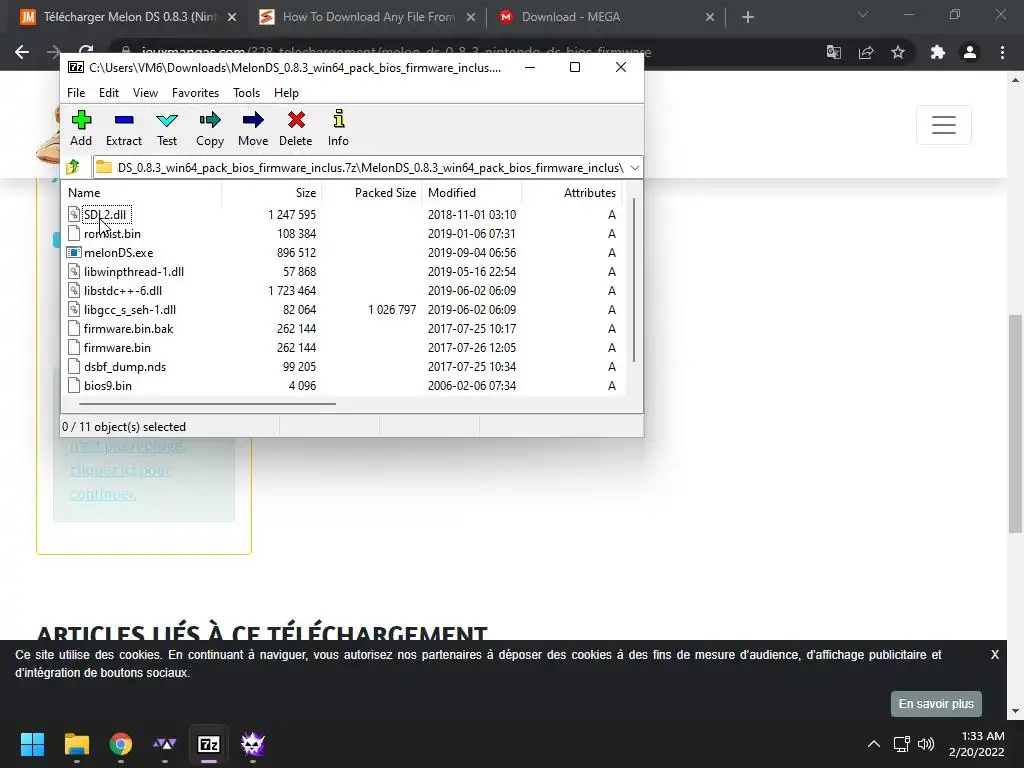Open the Info toolbar icon
Image resolution: width=1024 pixels, height=768 pixels.
click(x=338, y=128)
